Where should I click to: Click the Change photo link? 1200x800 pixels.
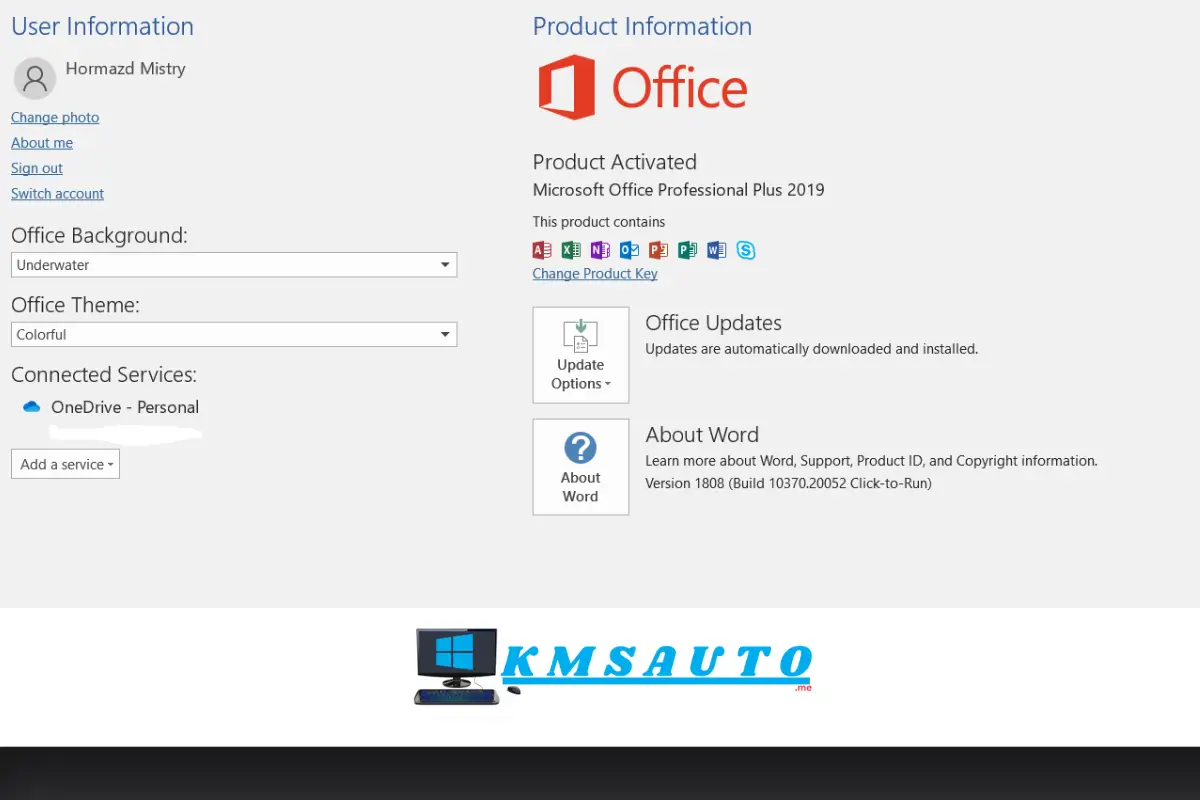pyautogui.click(x=55, y=118)
